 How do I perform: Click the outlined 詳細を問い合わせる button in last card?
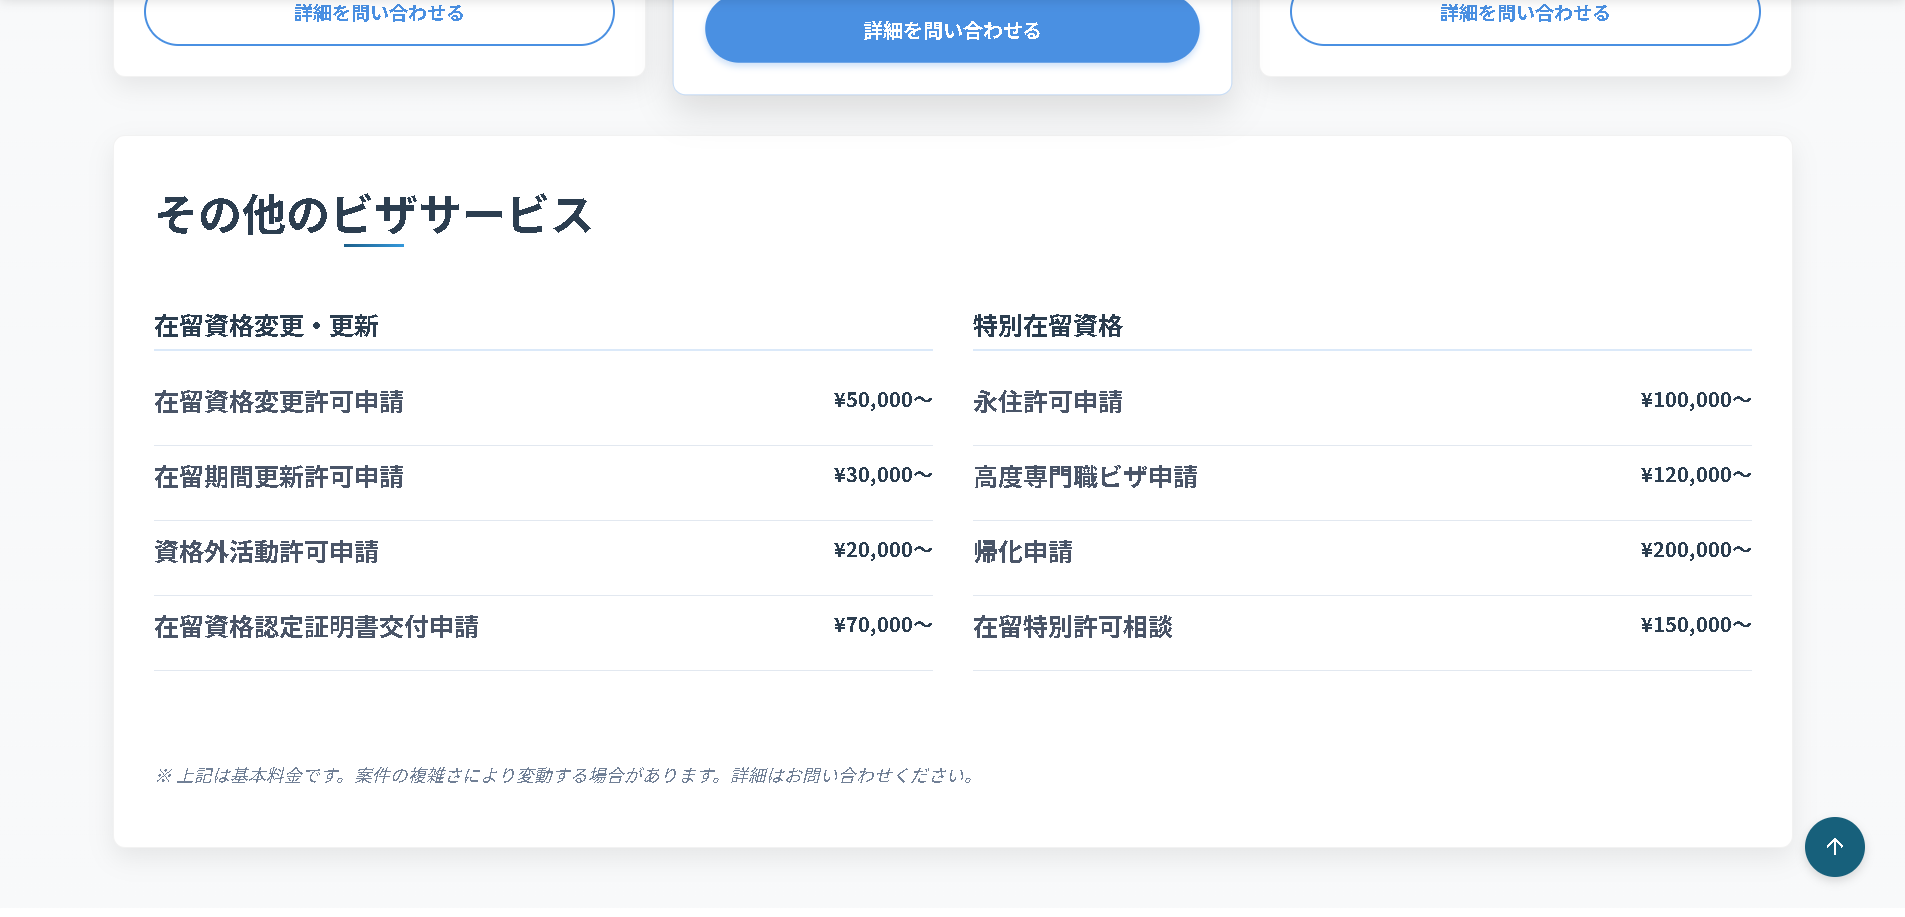pyautogui.click(x=1524, y=18)
